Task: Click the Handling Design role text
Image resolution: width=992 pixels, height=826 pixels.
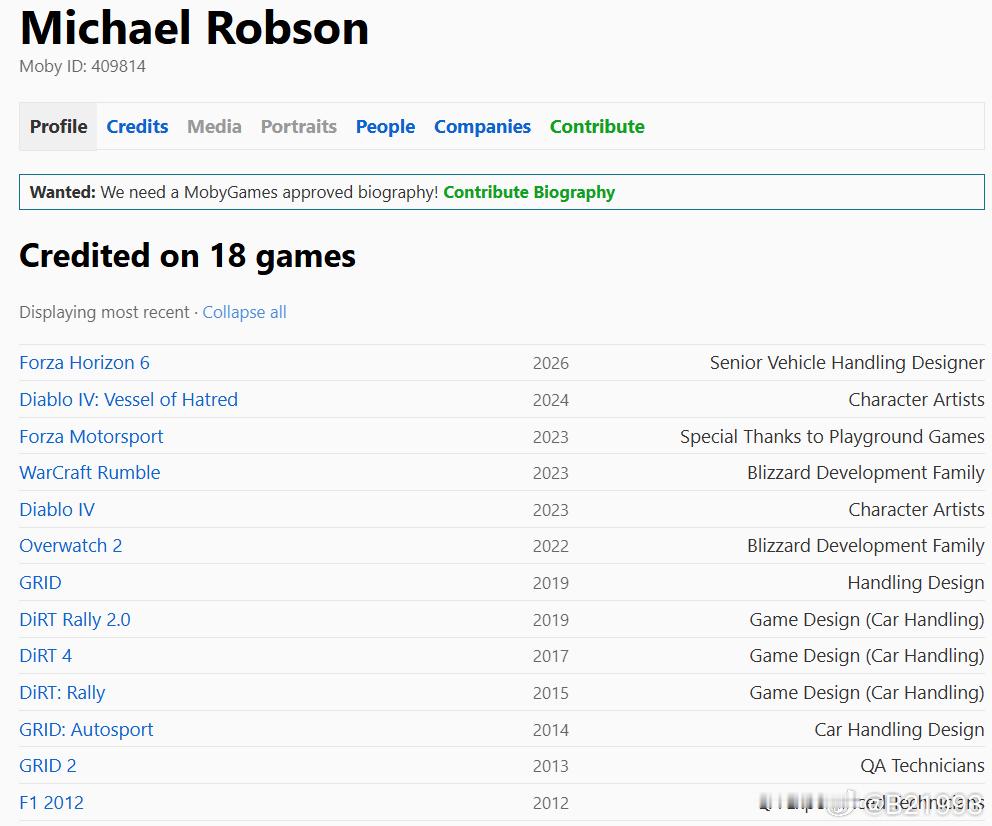Action: click(915, 583)
